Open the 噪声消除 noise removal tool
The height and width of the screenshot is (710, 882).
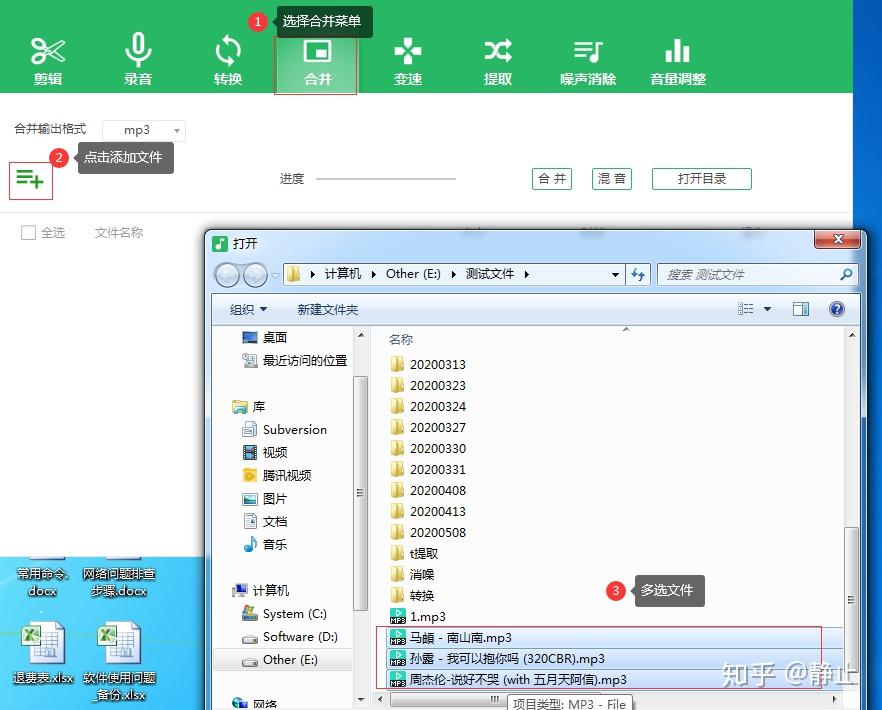(x=588, y=60)
